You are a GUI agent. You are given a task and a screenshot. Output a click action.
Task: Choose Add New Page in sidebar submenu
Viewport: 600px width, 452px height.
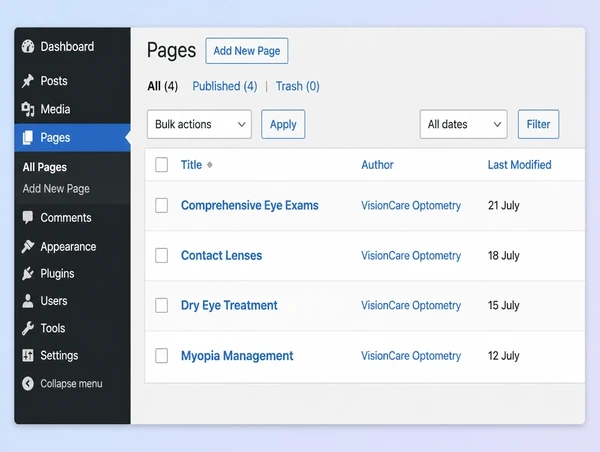tap(56, 189)
